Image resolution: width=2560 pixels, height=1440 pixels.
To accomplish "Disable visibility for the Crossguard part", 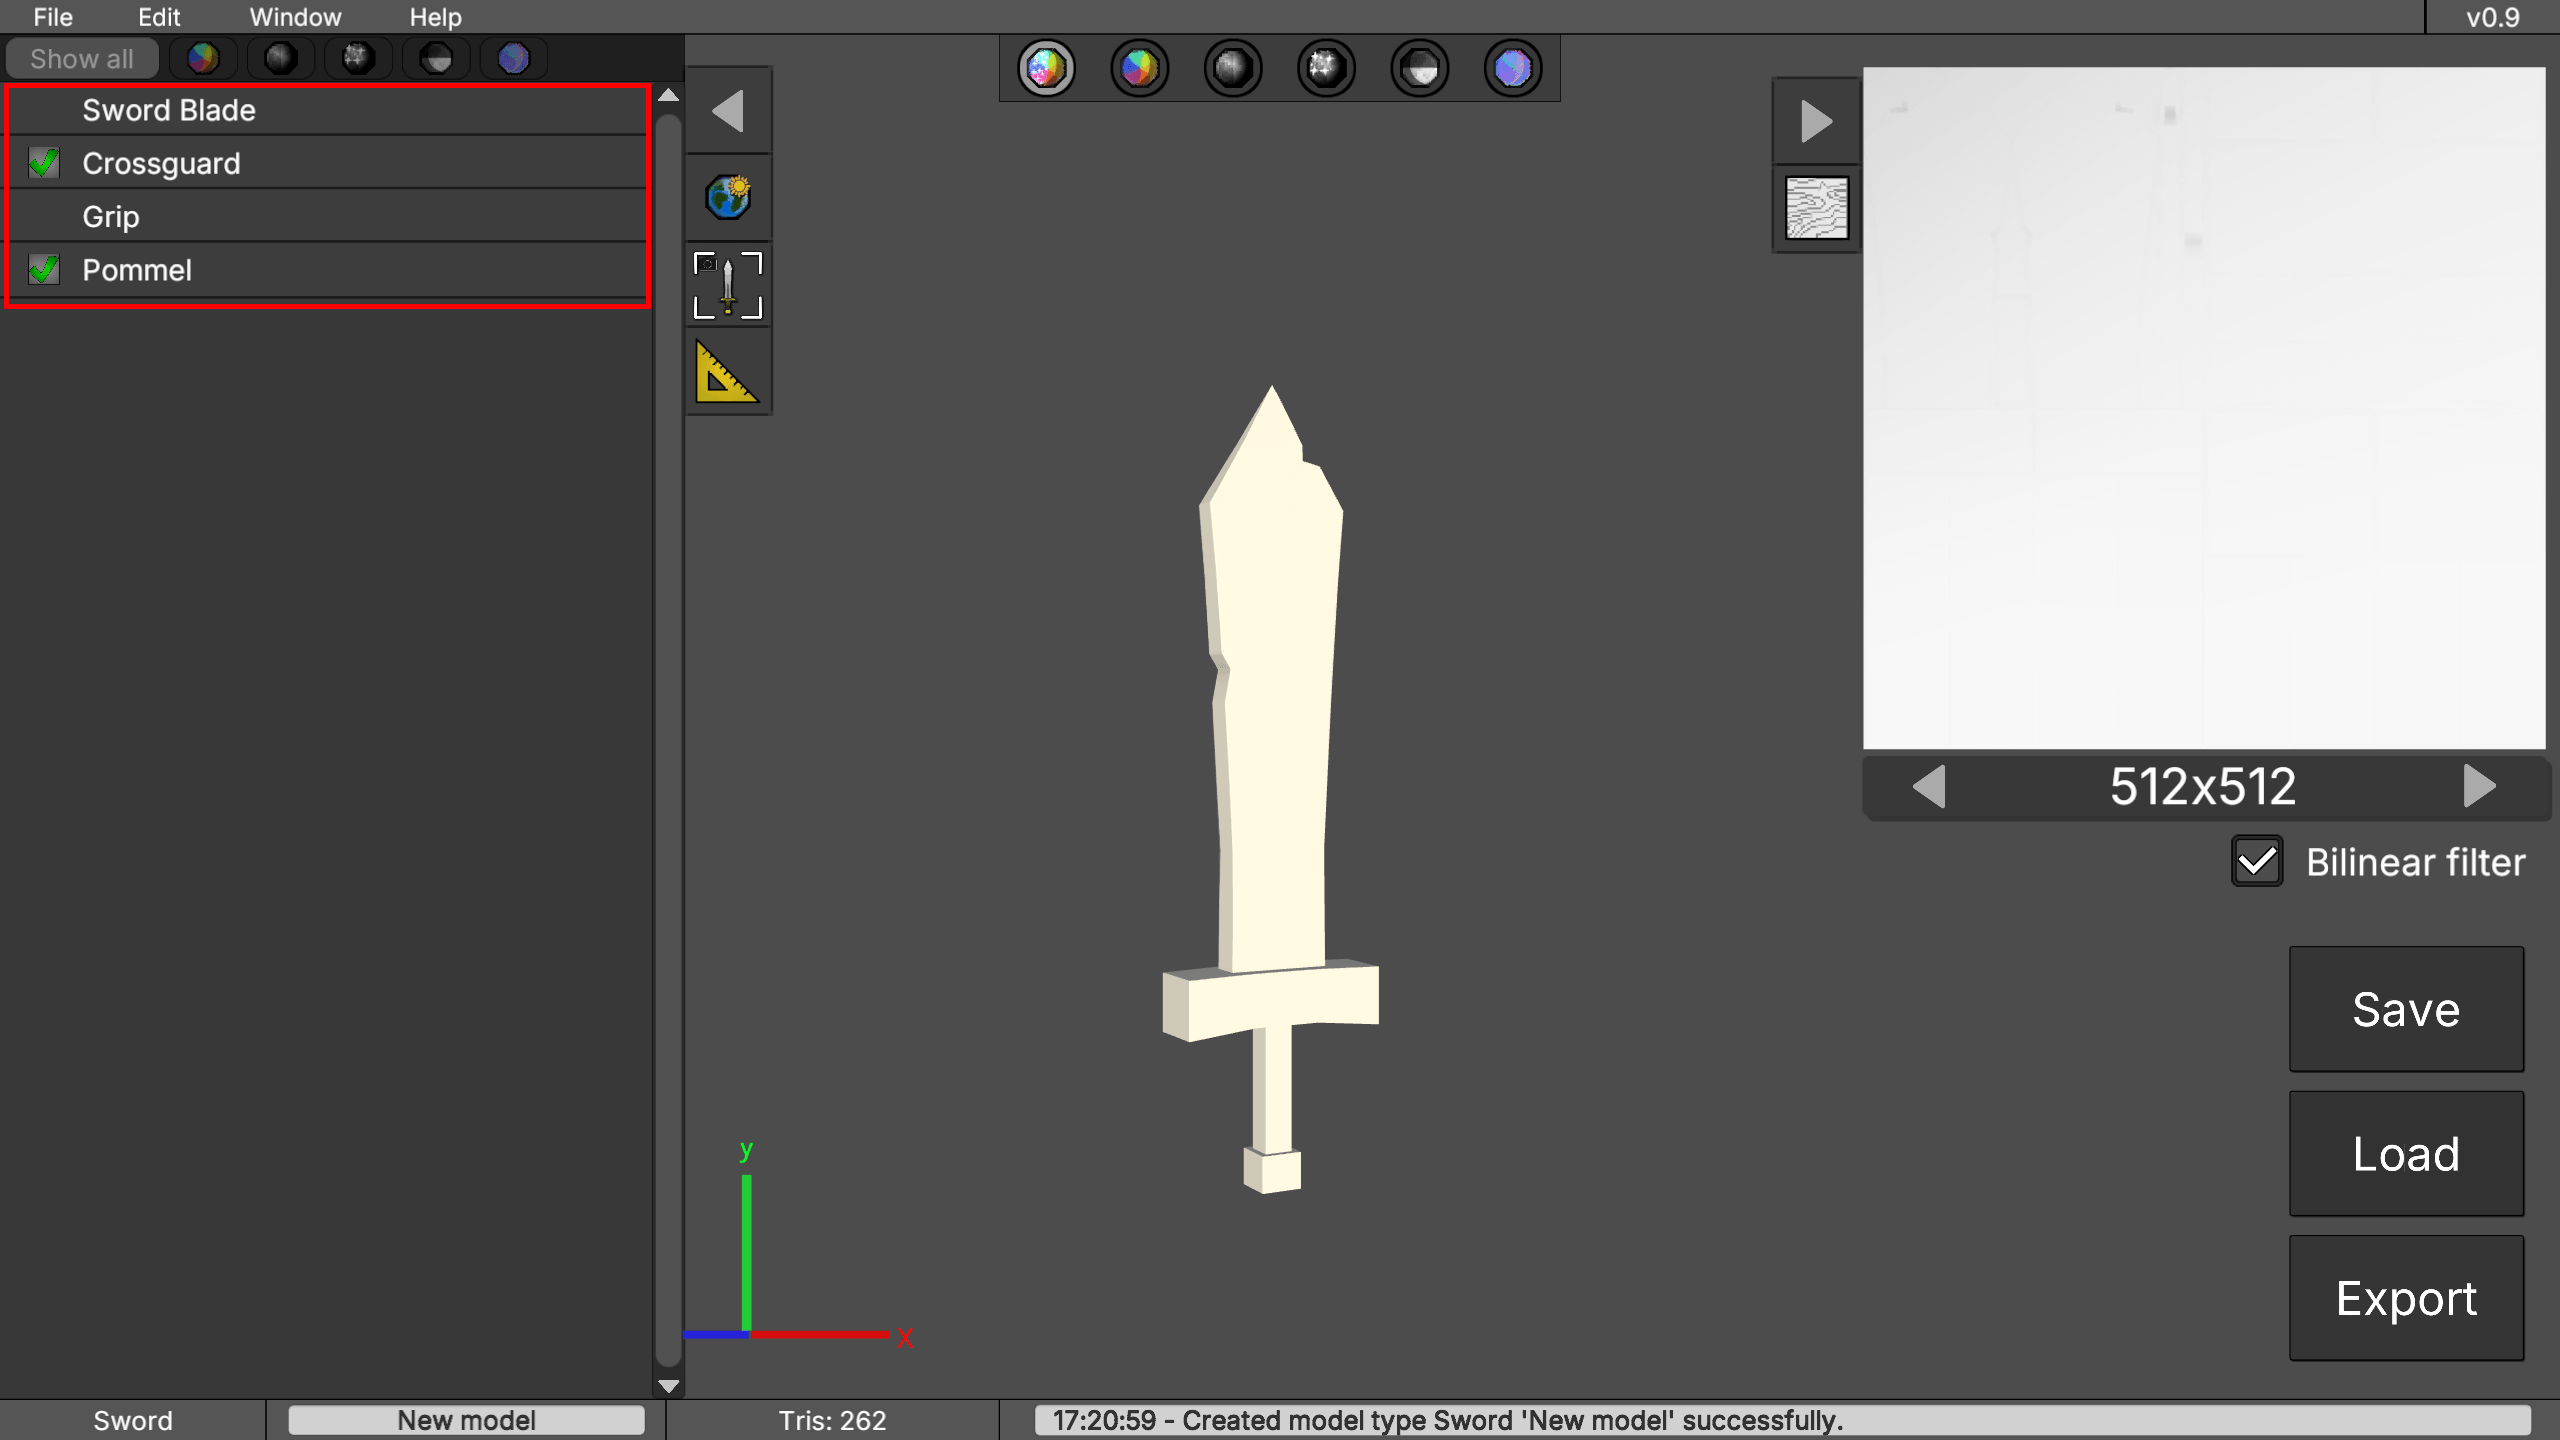I will pos(43,163).
